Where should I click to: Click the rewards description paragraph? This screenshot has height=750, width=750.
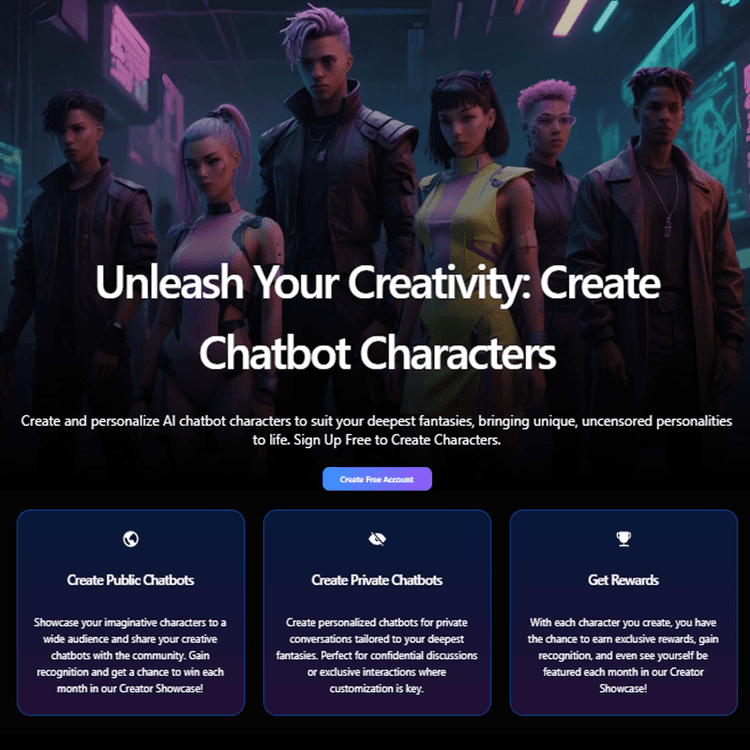(x=623, y=655)
